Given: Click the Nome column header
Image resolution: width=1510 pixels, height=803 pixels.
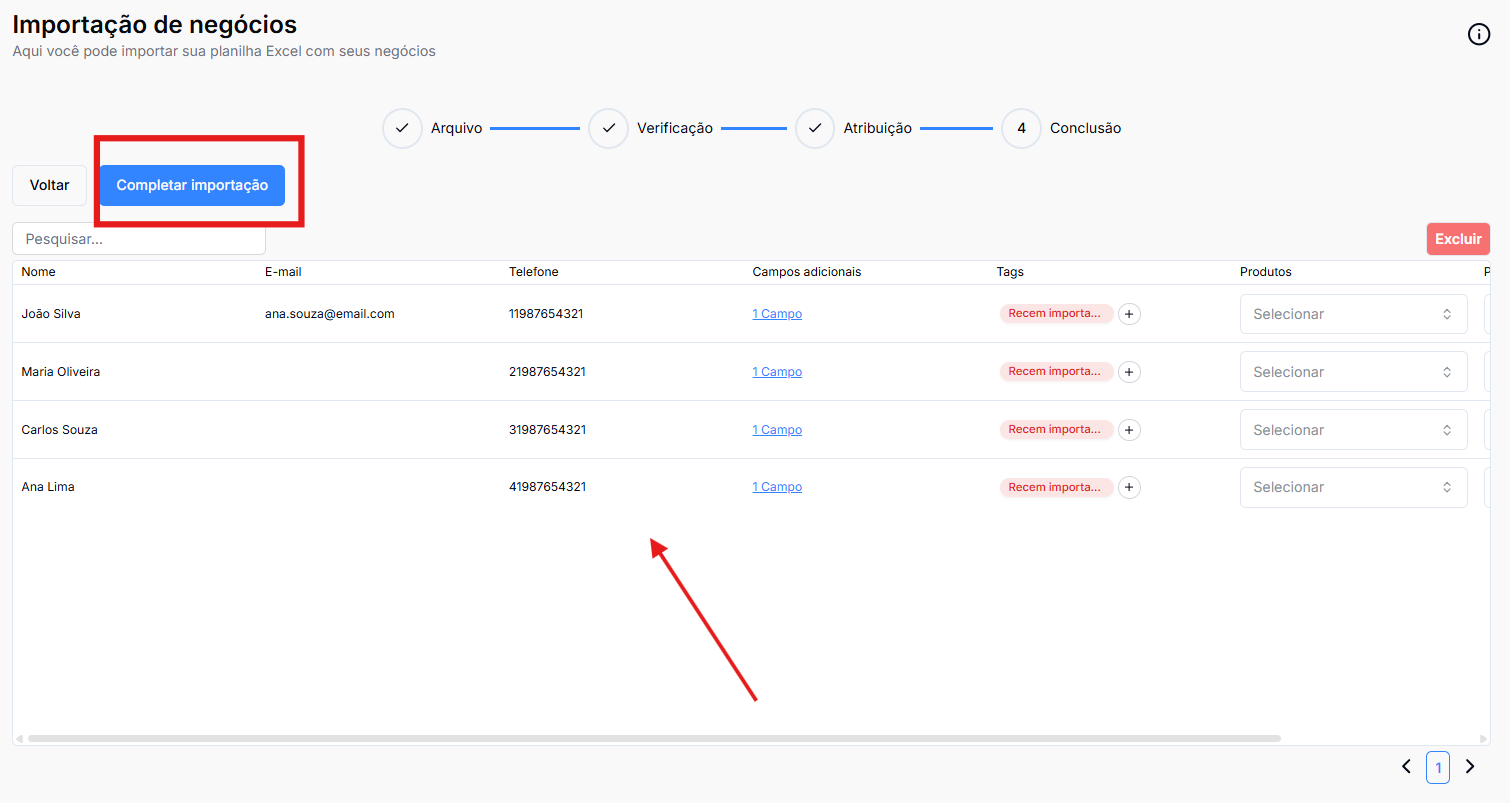Looking at the screenshot, I should coord(39,272).
